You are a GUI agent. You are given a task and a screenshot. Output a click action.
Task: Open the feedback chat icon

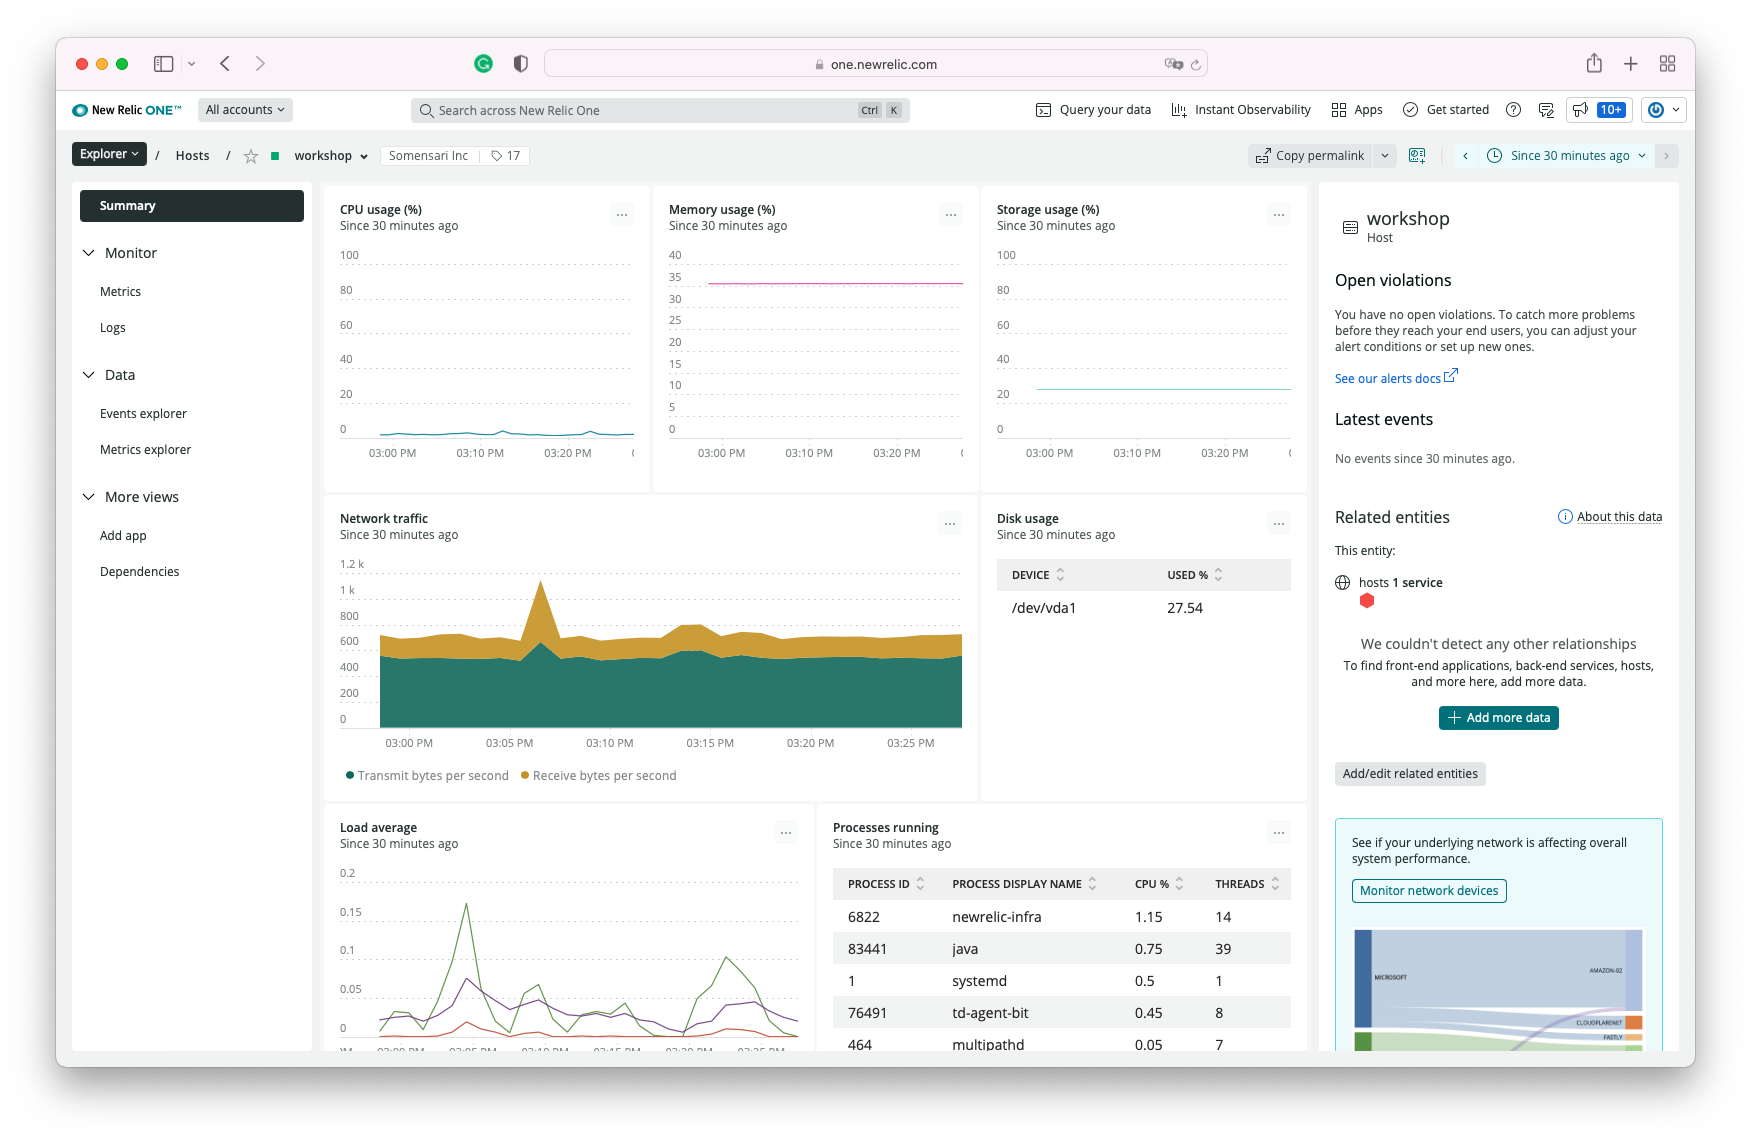point(1546,110)
